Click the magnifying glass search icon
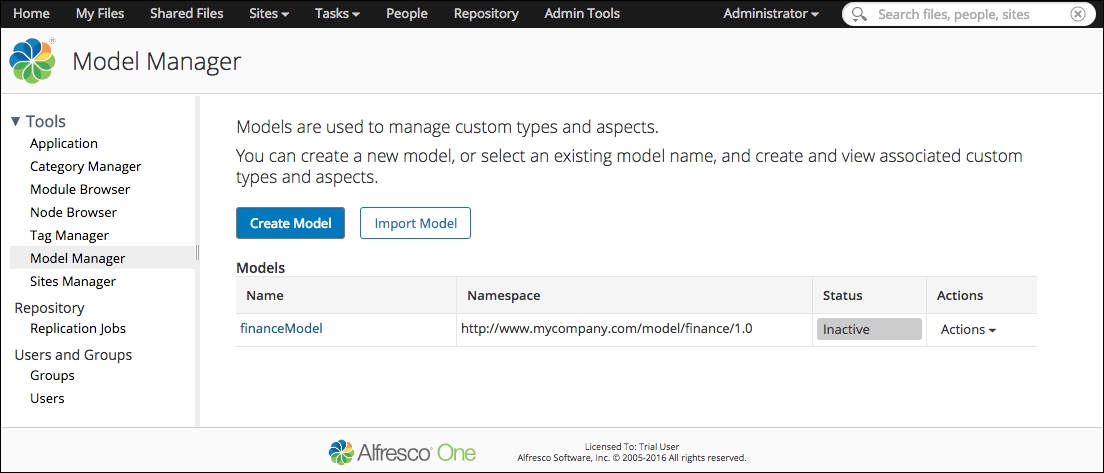Image resolution: width=1104 pixels, height=473 pixels. 859,14
